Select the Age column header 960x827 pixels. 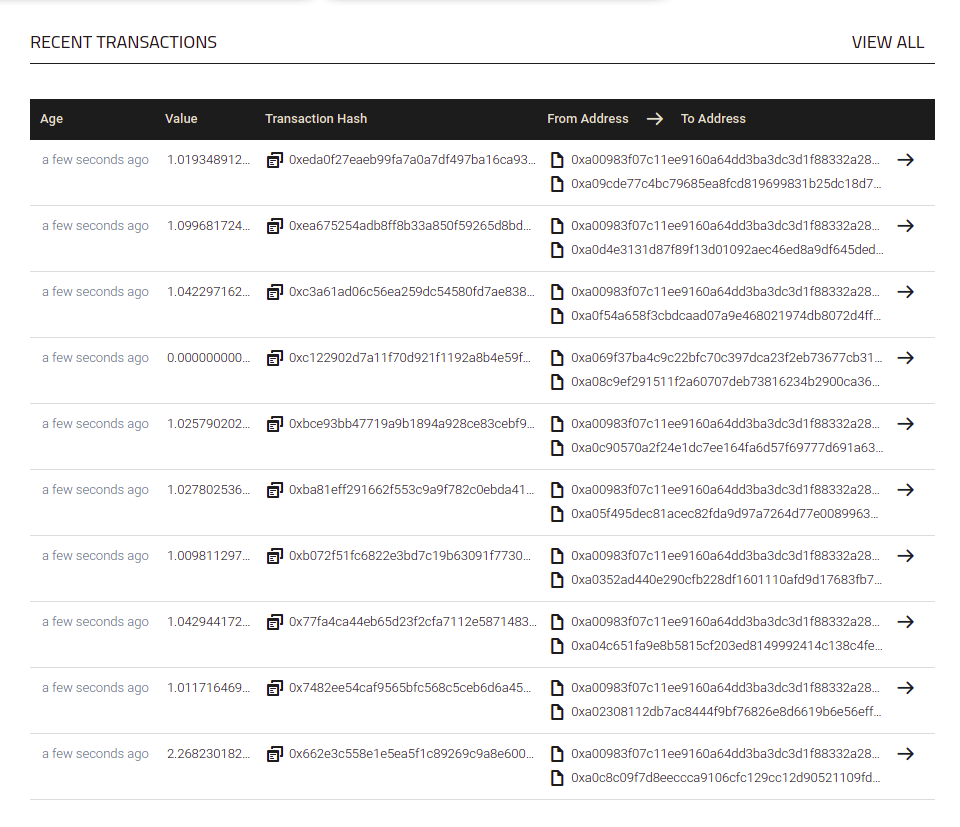pyautogui.click(x=51, y=119)
